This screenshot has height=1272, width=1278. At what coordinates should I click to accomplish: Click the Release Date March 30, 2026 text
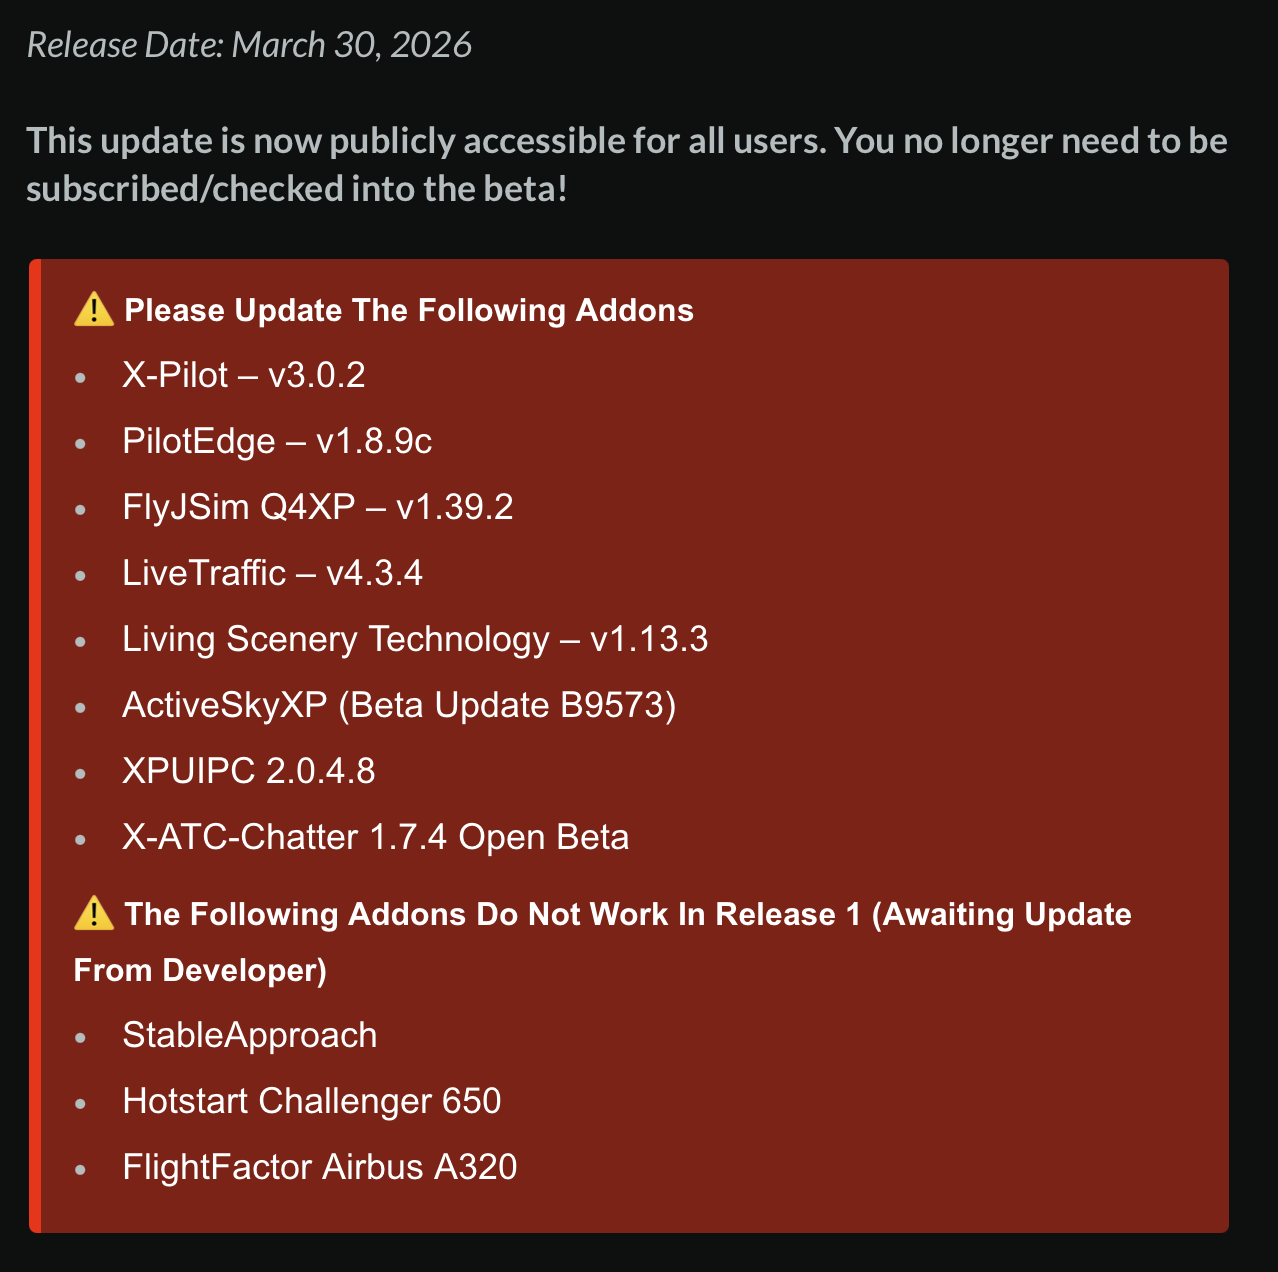[249, 45]
